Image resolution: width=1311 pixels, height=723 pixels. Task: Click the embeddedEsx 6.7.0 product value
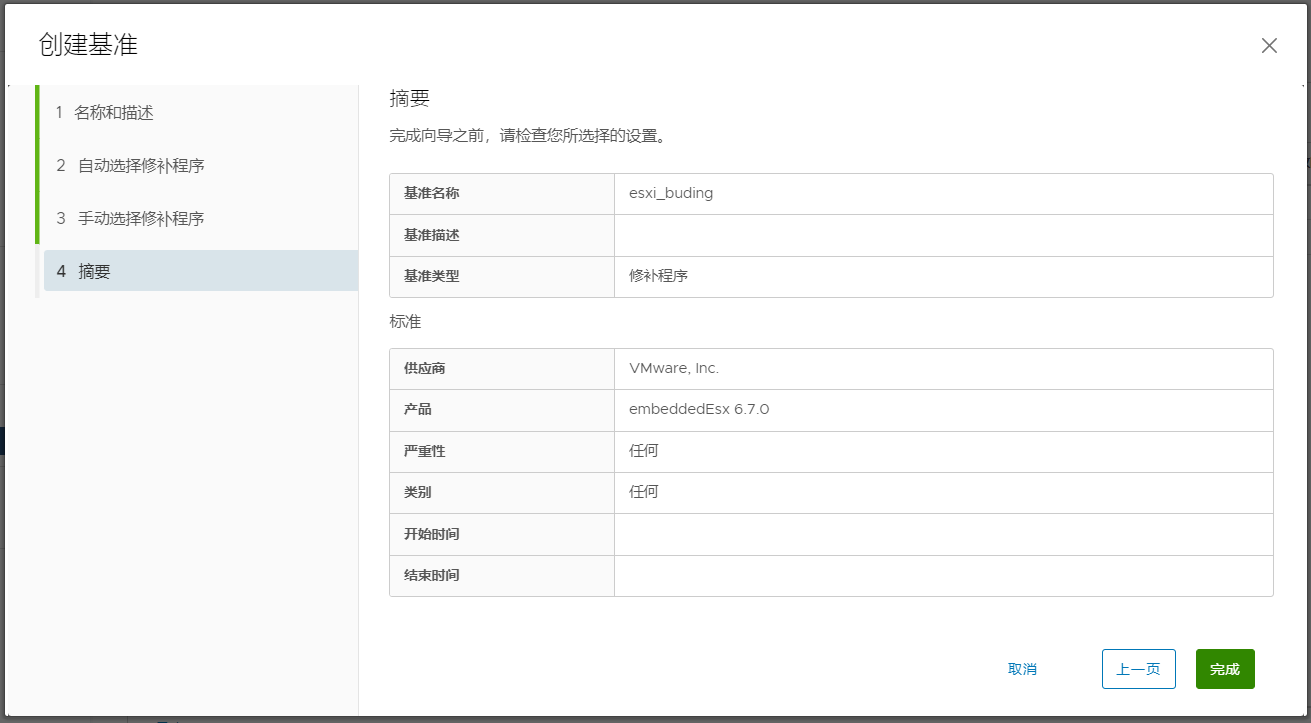(x=699, y=409)
